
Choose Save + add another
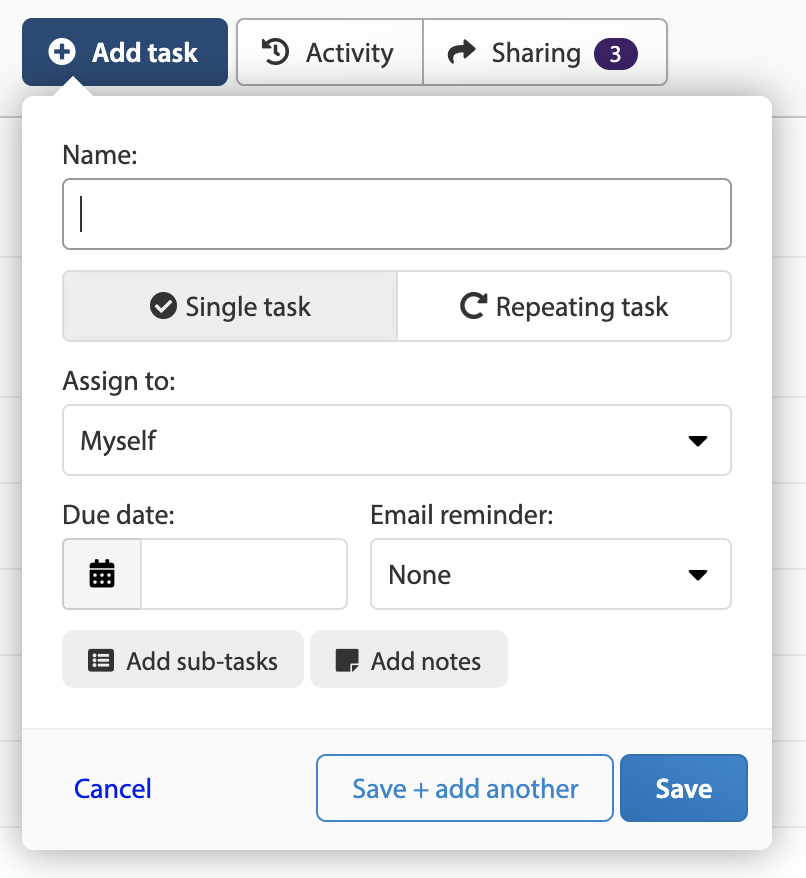point(465,788)
